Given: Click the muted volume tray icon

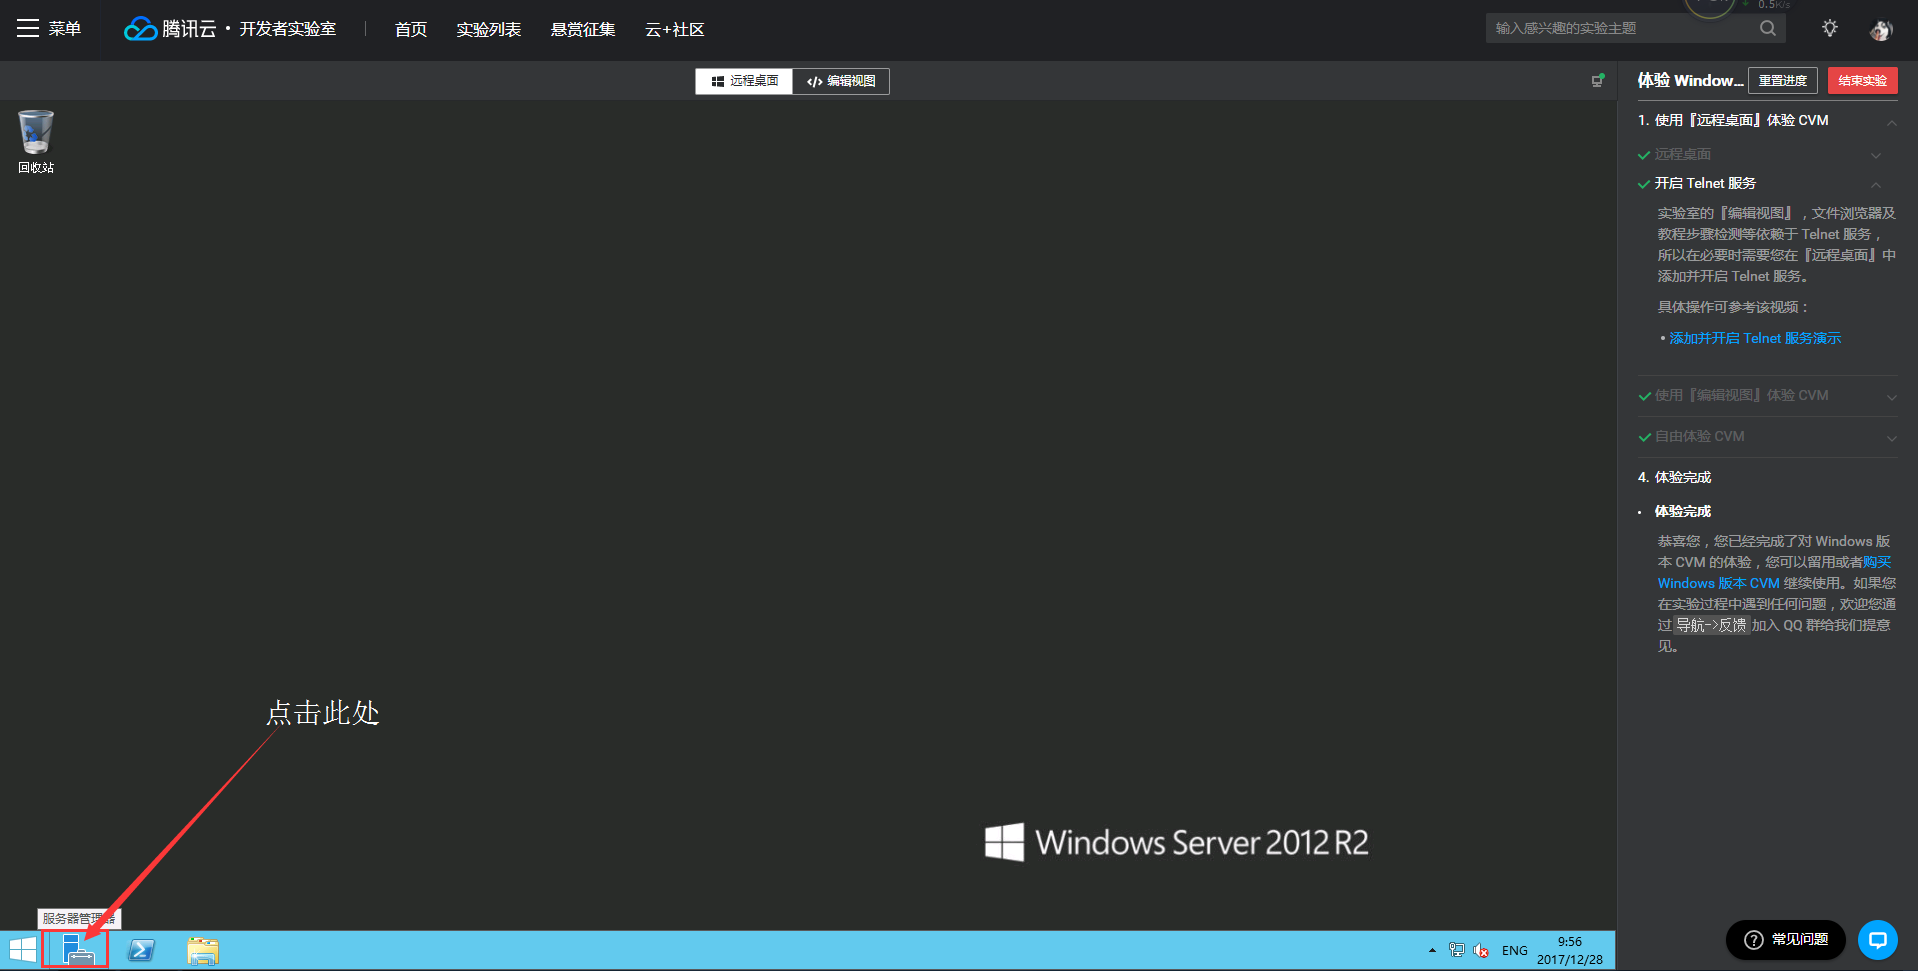Looking at the screenshot, I should point(1481,950).
